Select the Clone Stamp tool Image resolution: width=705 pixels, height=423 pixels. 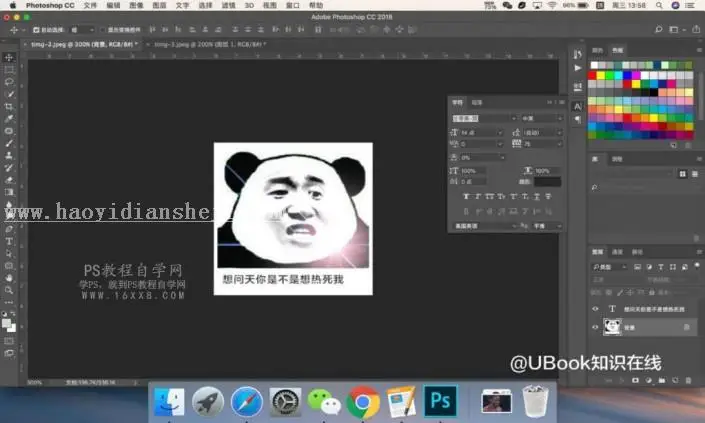9,156
